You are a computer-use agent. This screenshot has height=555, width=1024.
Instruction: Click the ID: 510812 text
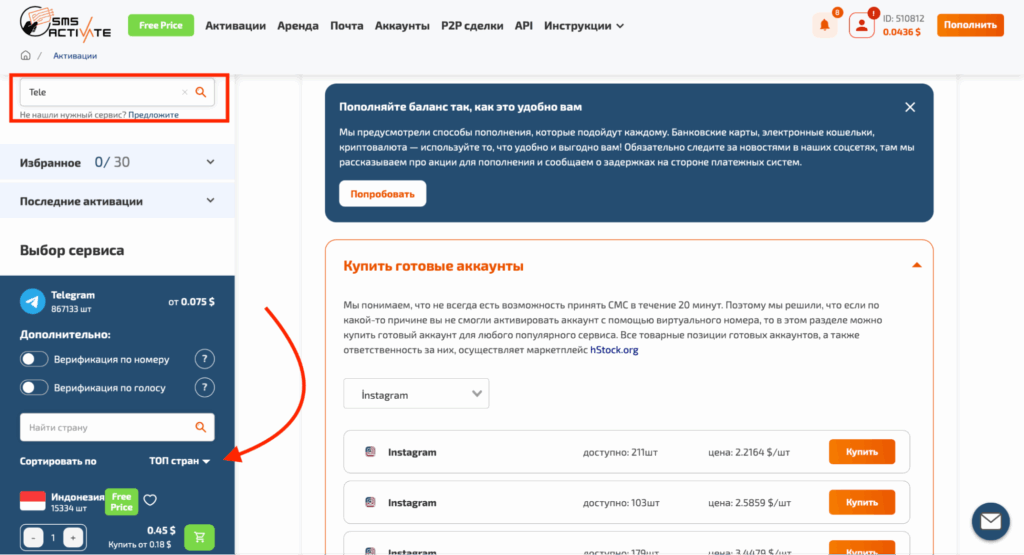903,18
